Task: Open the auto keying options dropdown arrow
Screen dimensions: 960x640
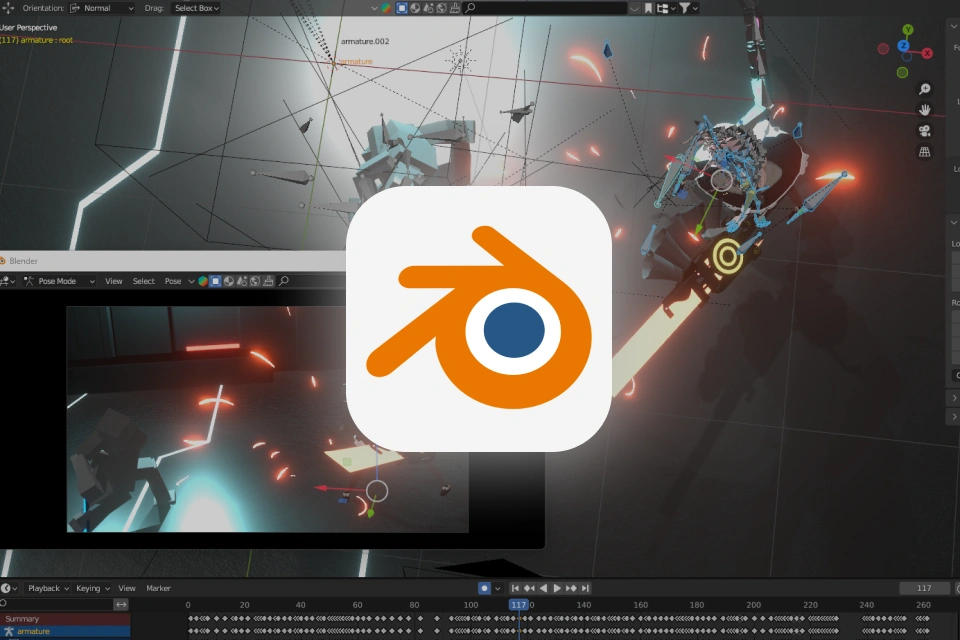Action: tap(498, 588)
